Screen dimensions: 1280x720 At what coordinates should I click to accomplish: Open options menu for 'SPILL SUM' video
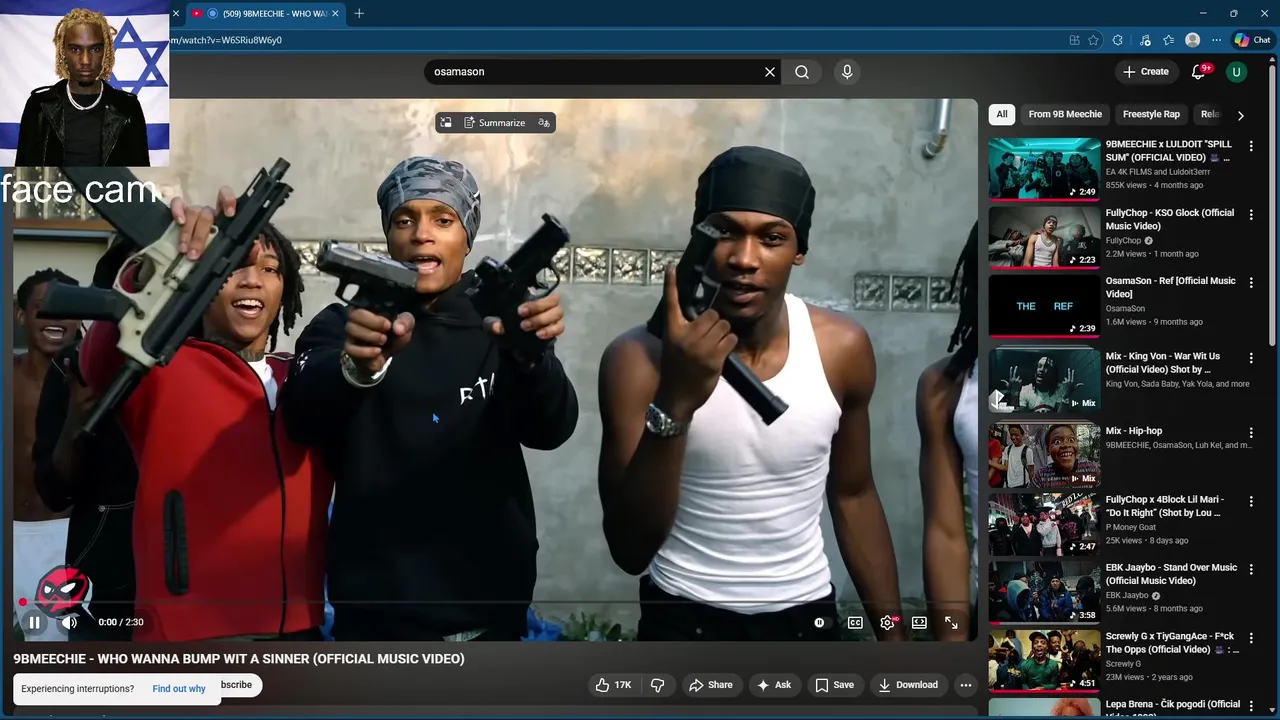(x=1251, y=146)
